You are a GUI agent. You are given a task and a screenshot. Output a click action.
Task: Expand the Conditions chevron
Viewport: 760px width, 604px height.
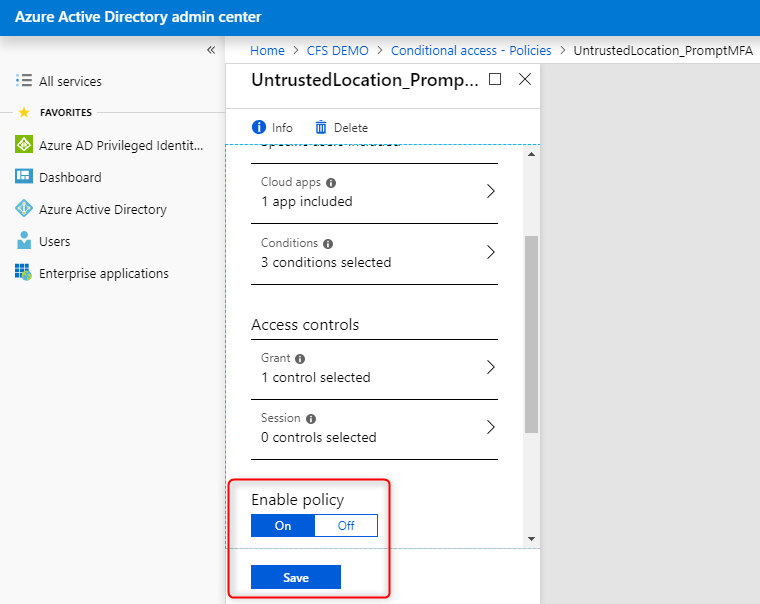pyautogui.click(x=491, y=252)
